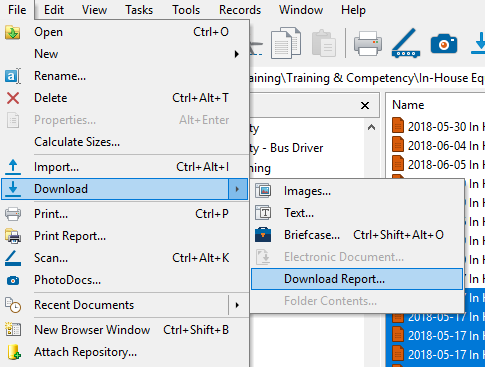The width and height of the screenshot is (485, 367).
Task: Click the Copy documents toolbar icon
Action: point(286,43)
